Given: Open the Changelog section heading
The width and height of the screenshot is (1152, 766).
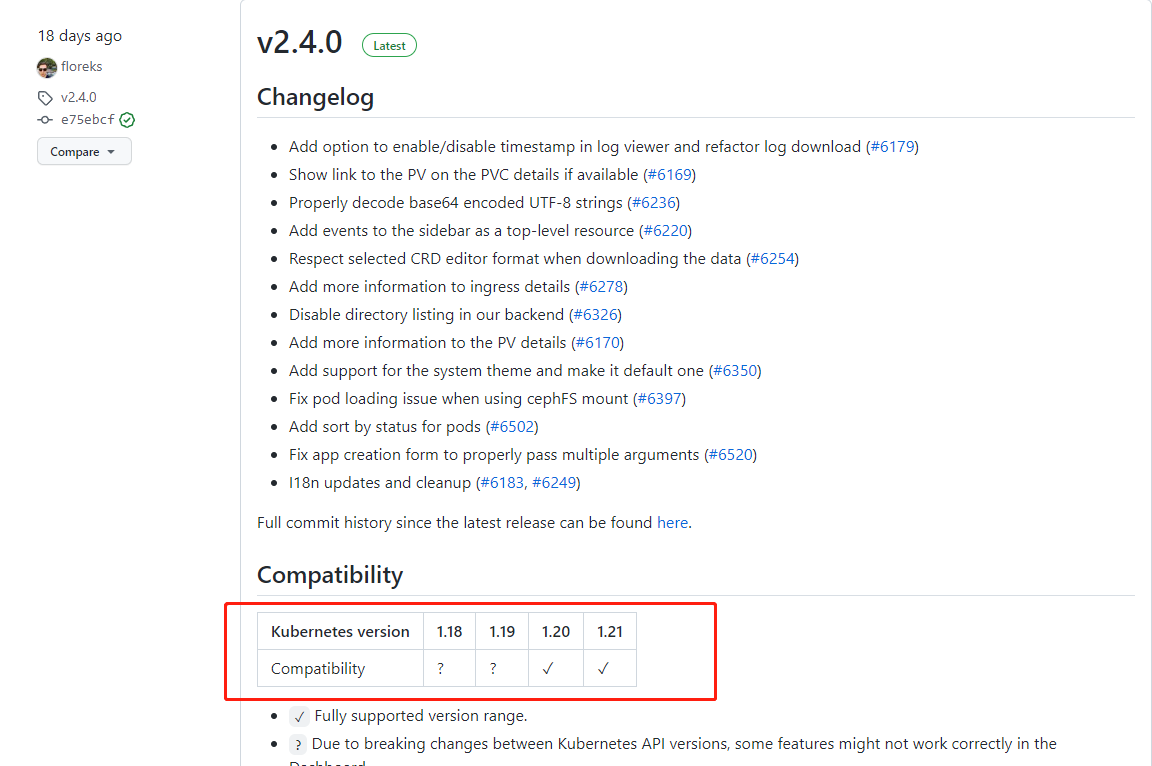Looking at the screenshot, I should tap(315, 97).
